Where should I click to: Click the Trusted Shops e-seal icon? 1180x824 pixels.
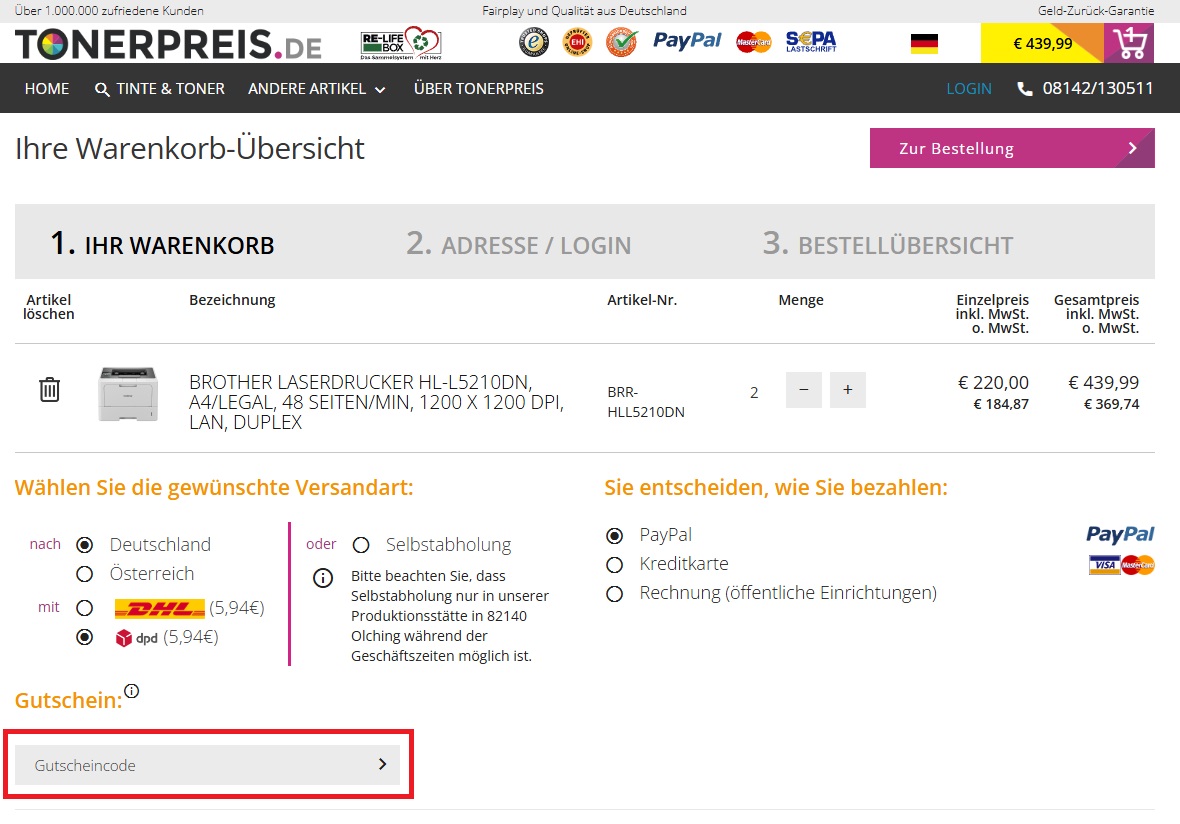click(x=534, y=42)
